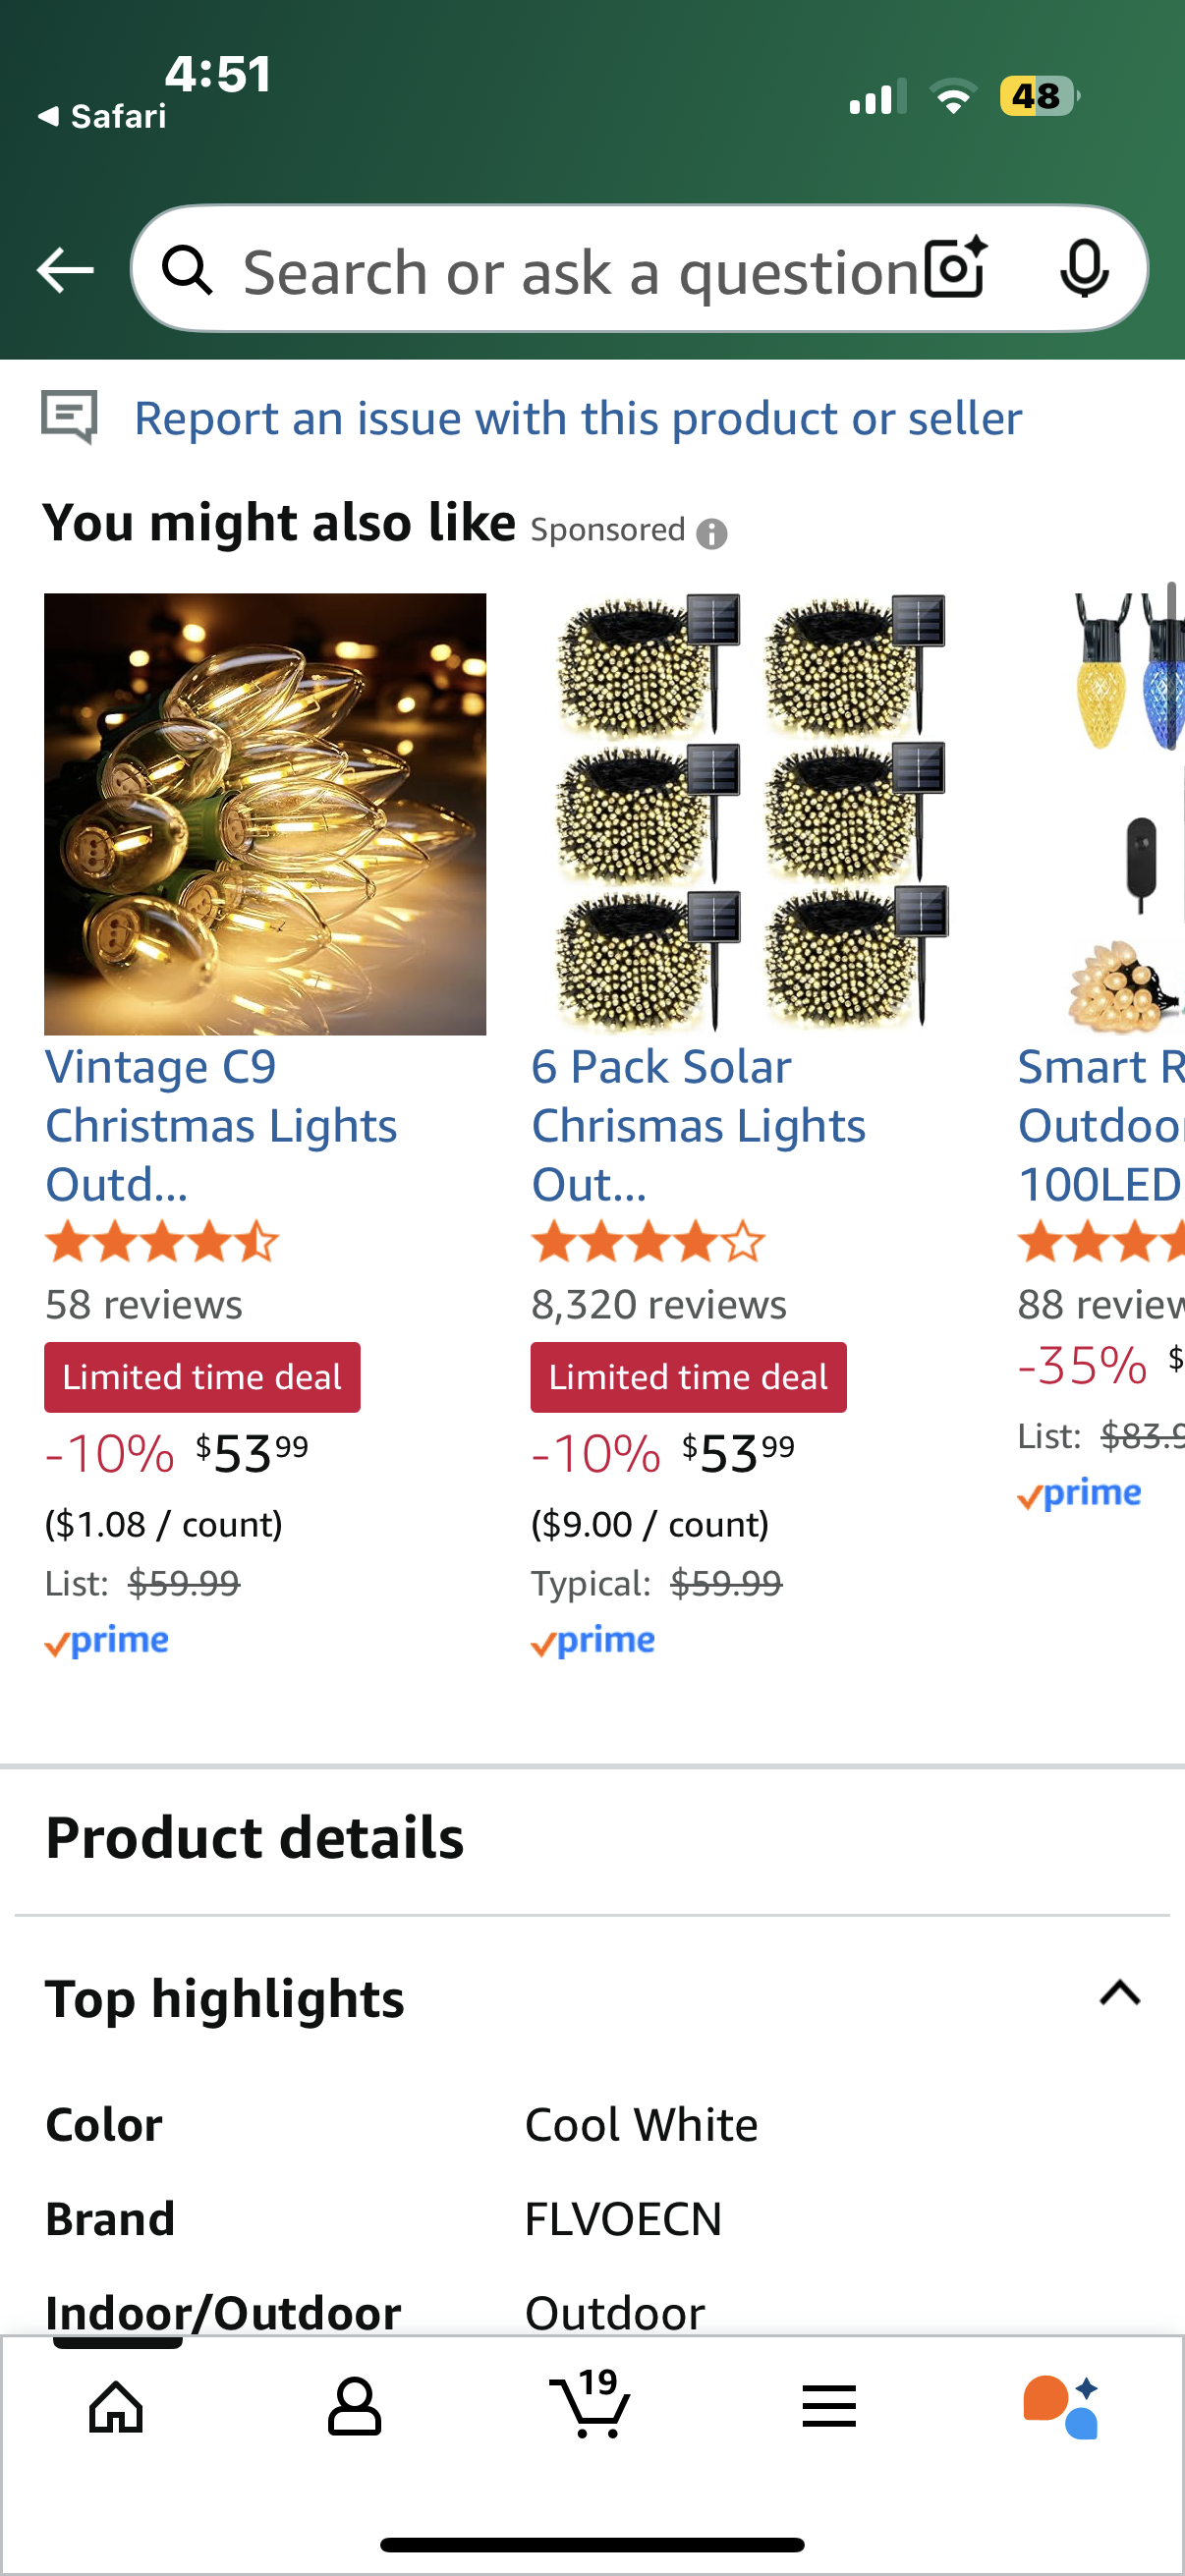
Task: Launch the Rufus AI assistant icon
Action: coord(1061,2405)
